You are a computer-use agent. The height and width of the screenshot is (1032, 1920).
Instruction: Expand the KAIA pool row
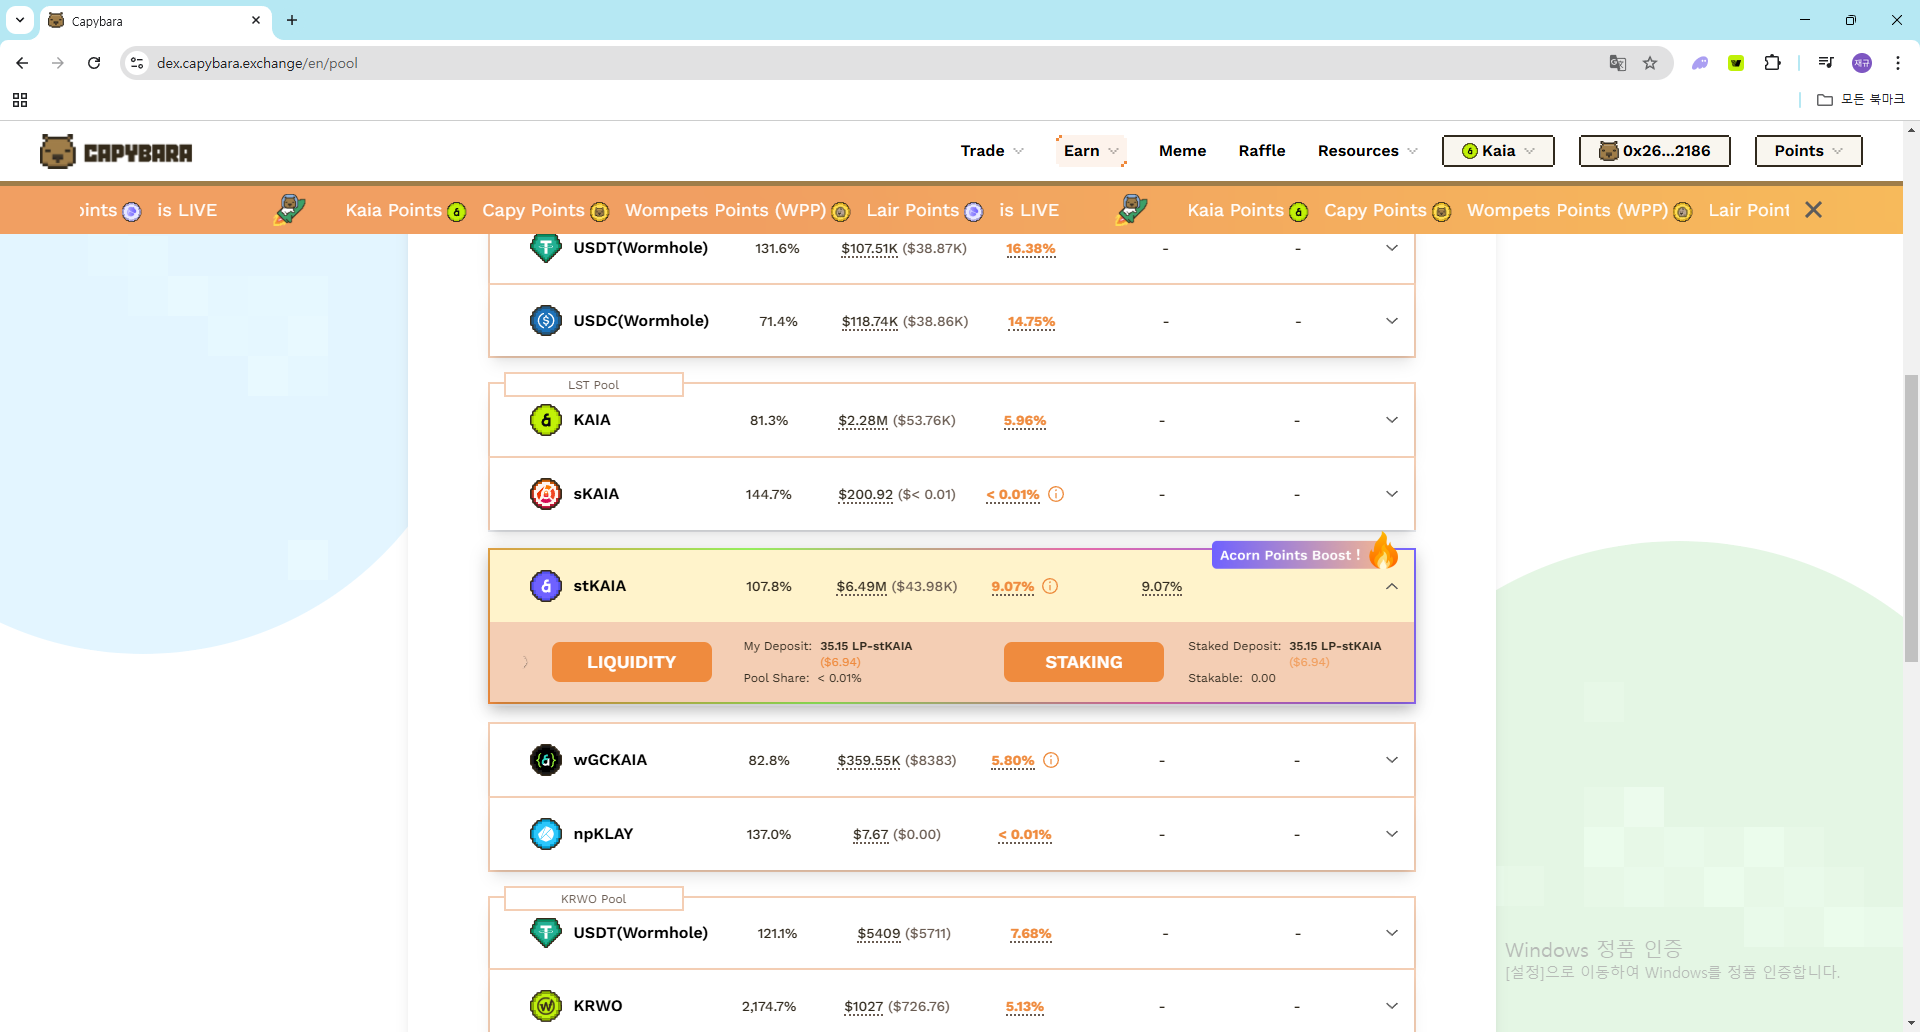[1391, 420]
